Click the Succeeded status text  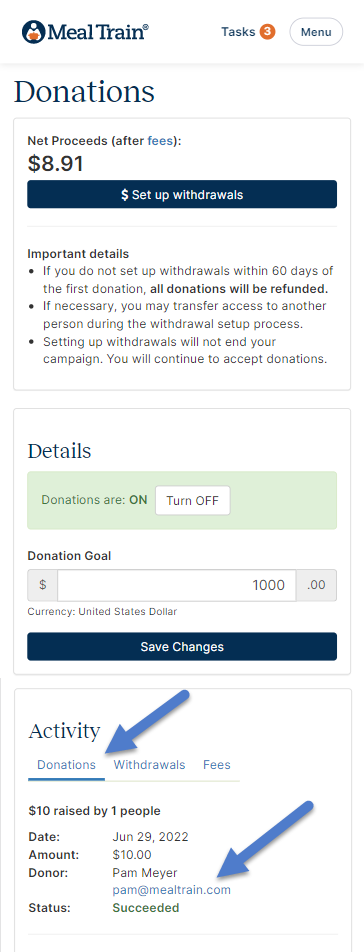pos(146,908)
